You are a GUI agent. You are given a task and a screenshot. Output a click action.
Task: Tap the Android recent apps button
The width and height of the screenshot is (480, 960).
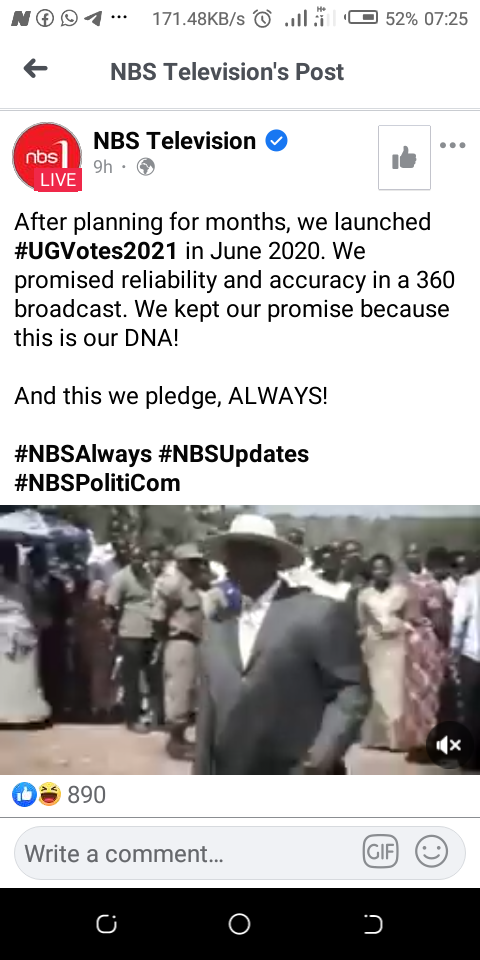[107, 924]
